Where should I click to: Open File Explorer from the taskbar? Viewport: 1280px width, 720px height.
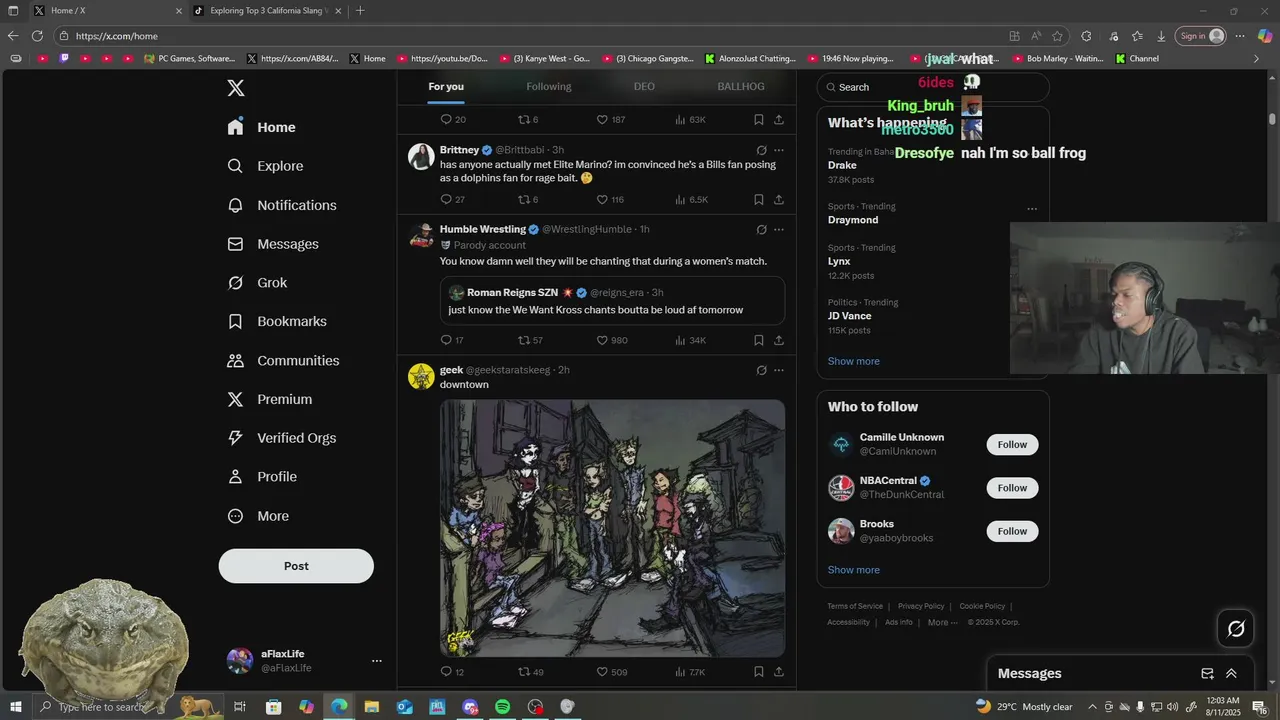click(x=372, y=707)
